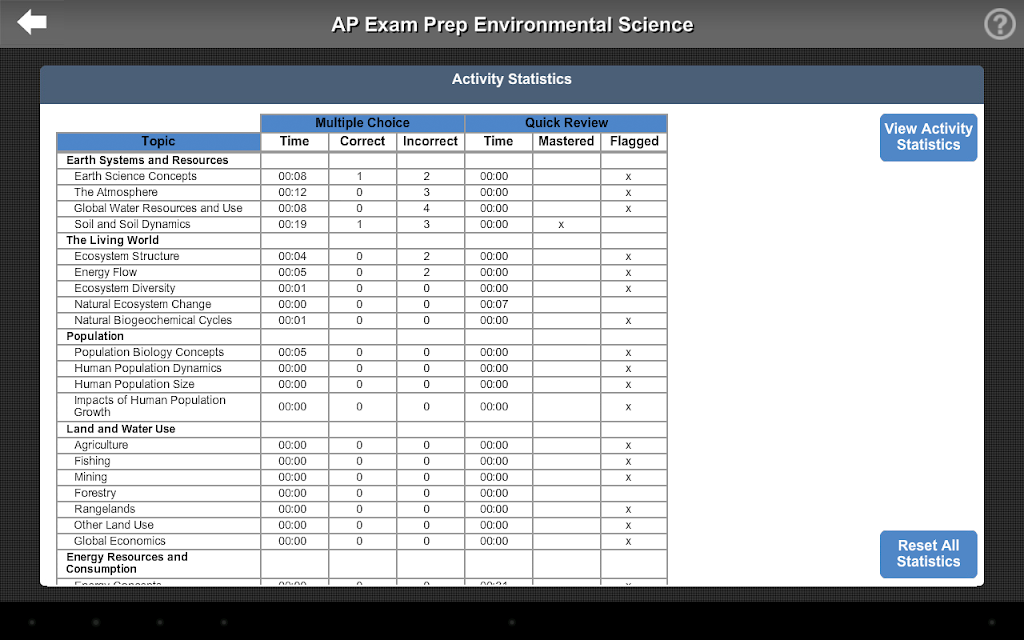Image resolution: width=1024 pixels, height=640 pixels.
Task: Toggle the flagged mark for Global Economics
Action: (628, 541)
